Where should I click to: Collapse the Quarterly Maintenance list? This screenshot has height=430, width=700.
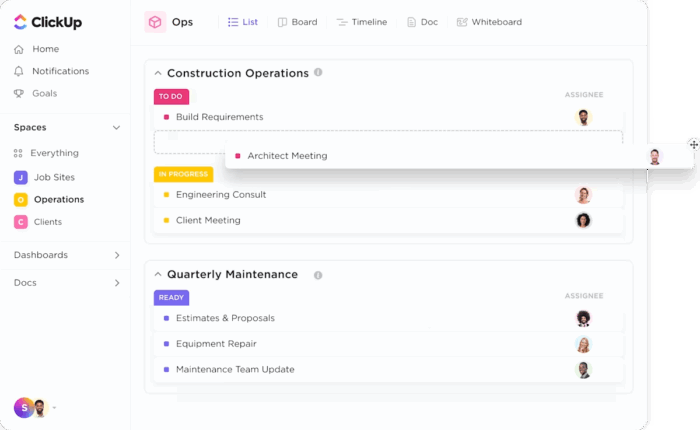(x=158, y=275)
